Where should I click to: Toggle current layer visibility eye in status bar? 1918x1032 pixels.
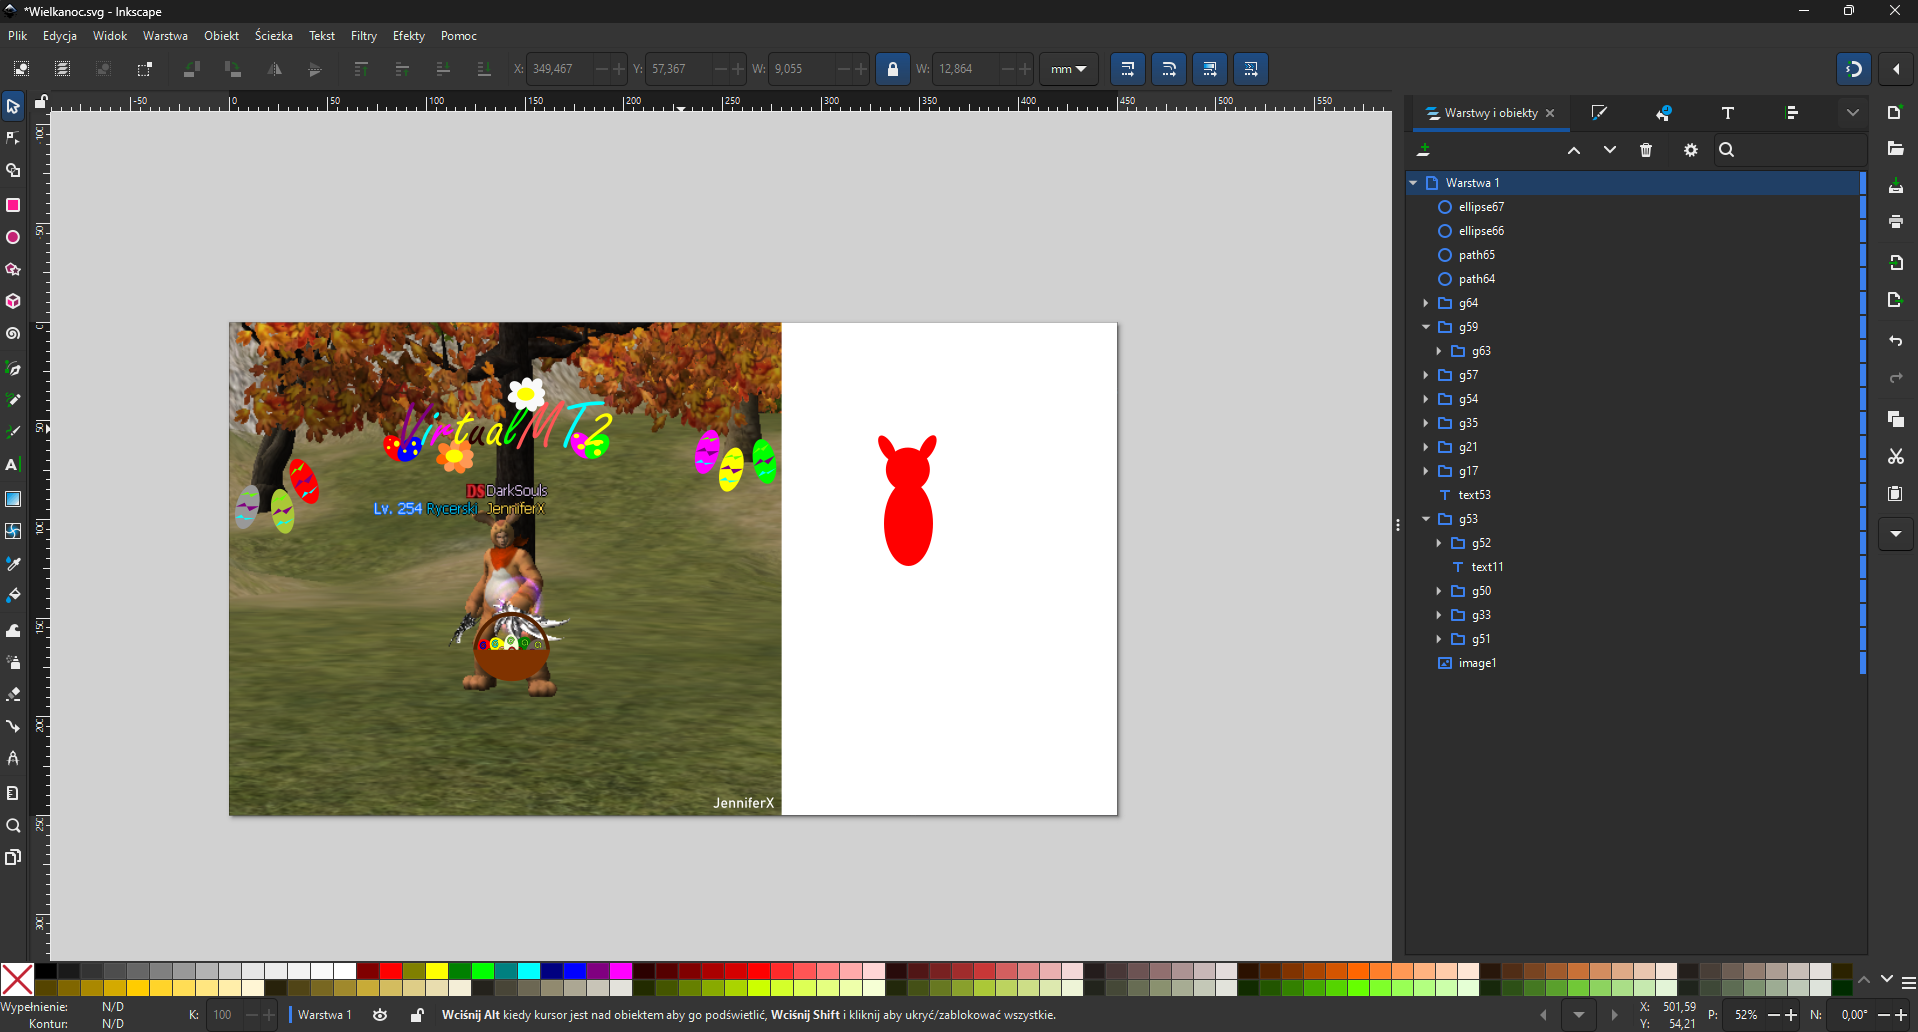pos(380,1015)
